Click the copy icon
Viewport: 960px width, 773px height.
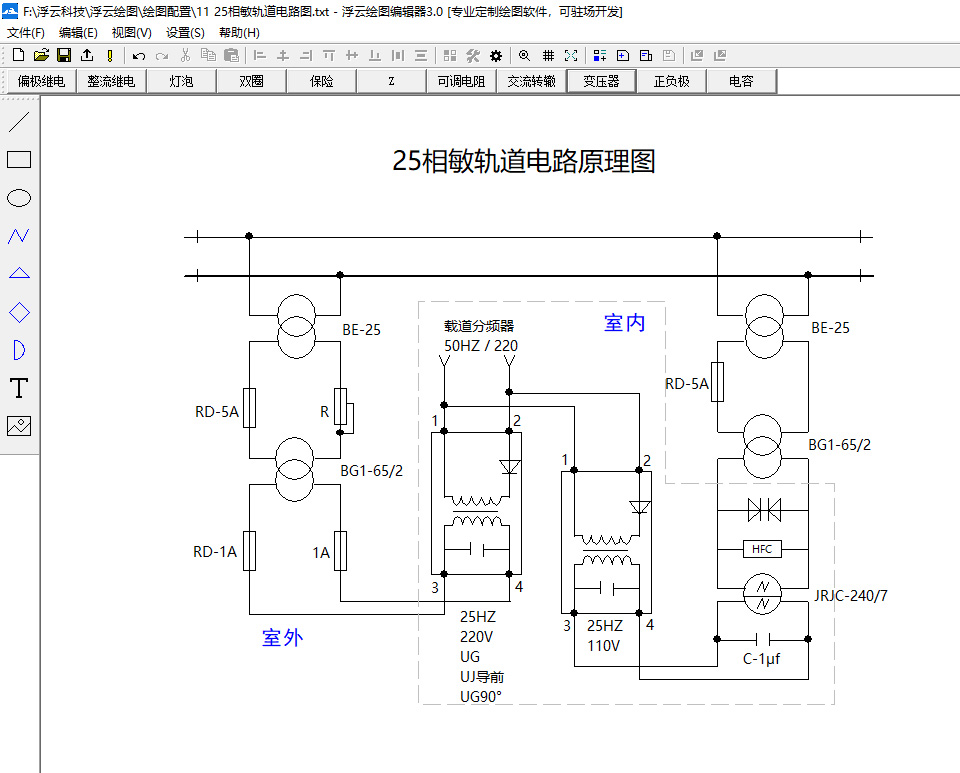(208, 55)
